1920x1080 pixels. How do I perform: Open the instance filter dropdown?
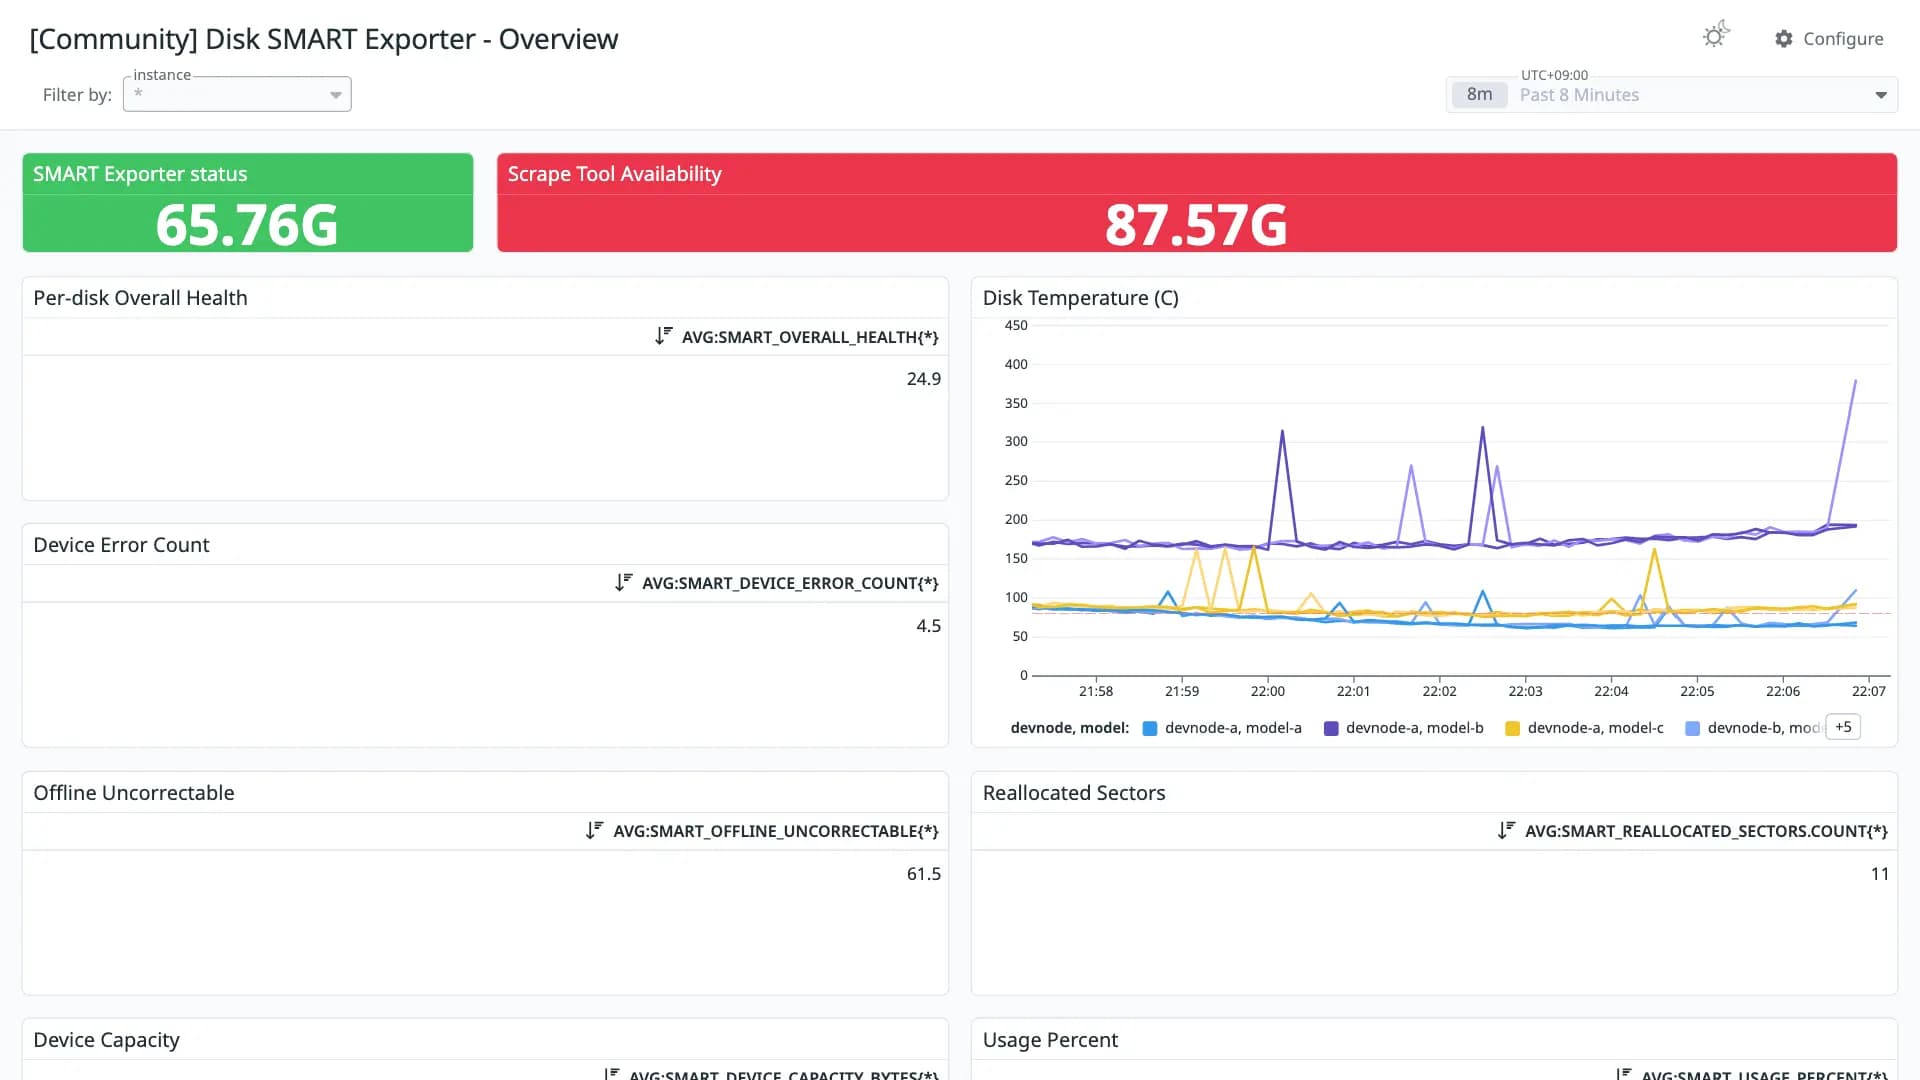click(237, 94)
